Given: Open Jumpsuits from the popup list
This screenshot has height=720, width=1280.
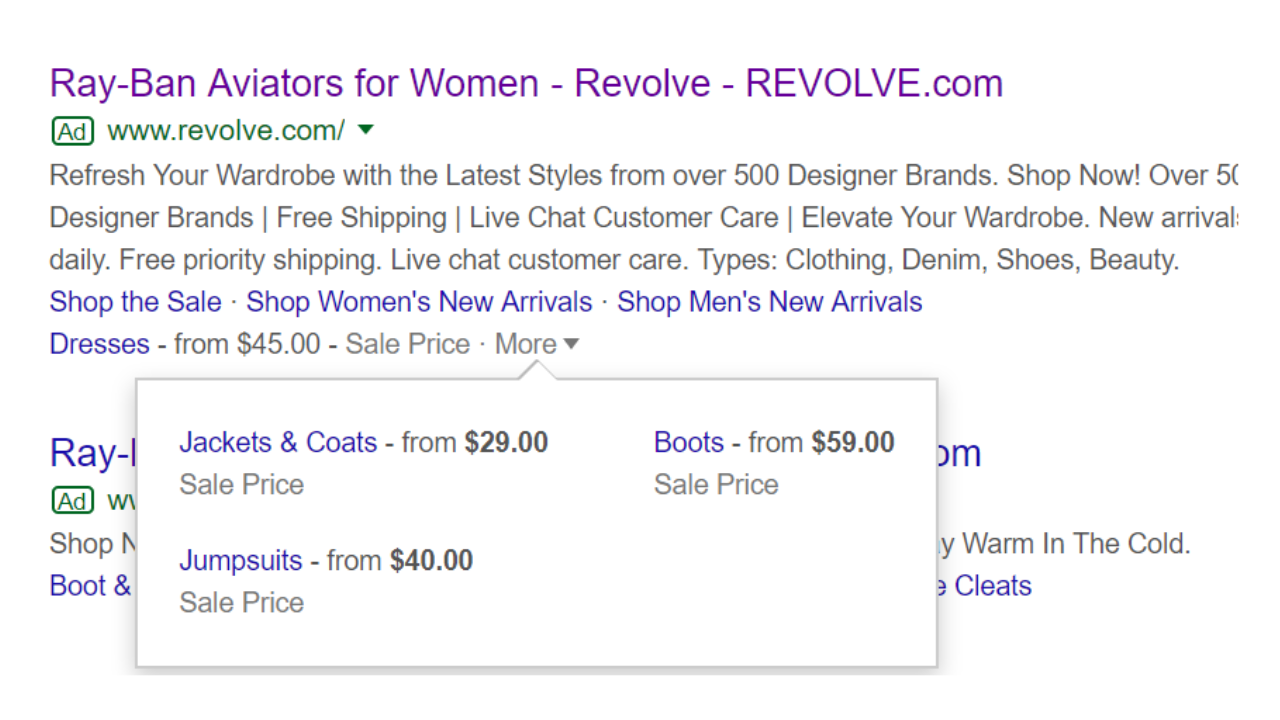Looking at the screenshot, I should [240, 560].
